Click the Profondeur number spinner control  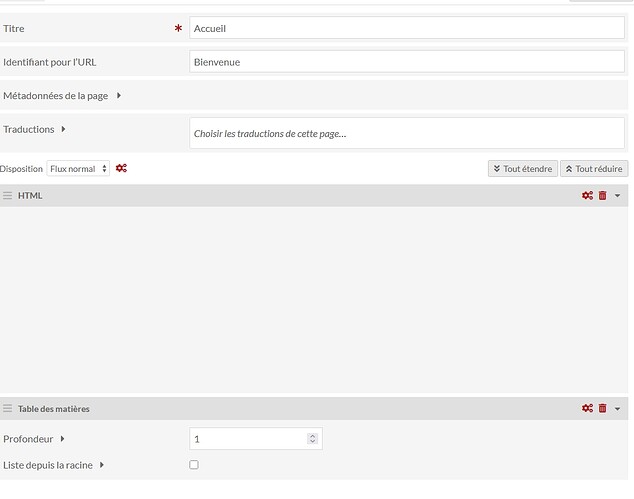[312, 439]
